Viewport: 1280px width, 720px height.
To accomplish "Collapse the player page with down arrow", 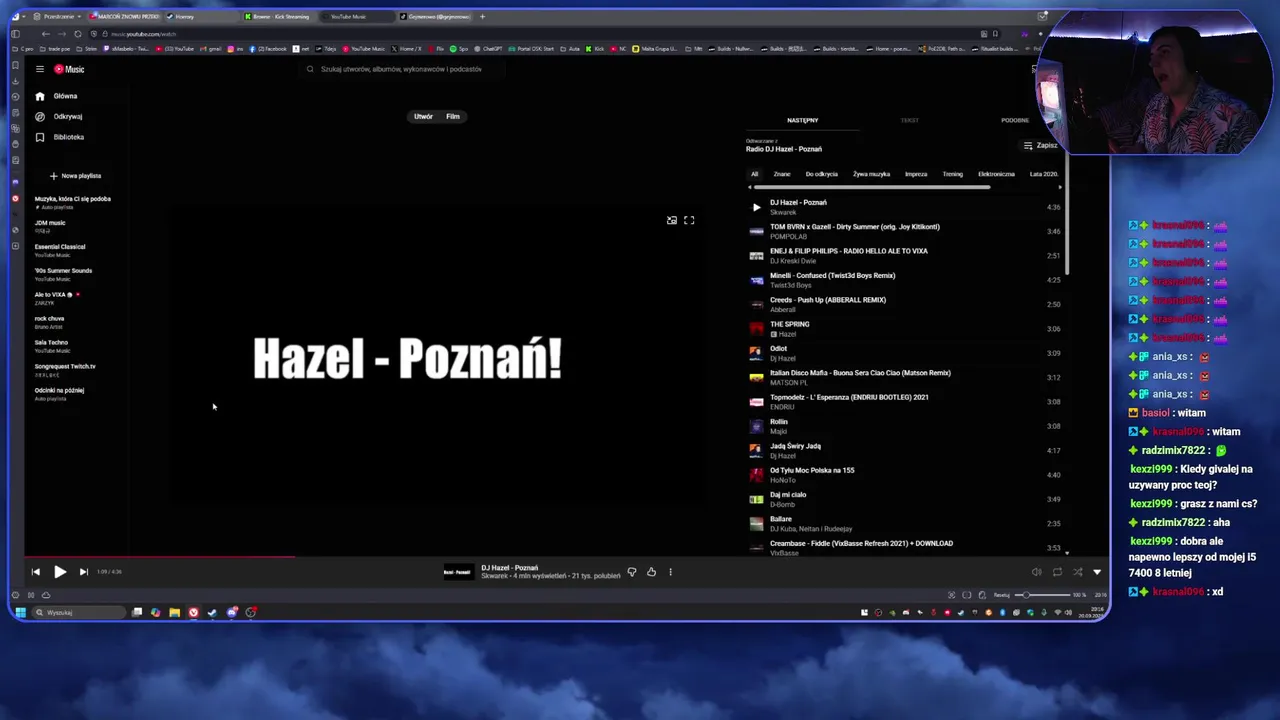I will (x=1097, y=572).
